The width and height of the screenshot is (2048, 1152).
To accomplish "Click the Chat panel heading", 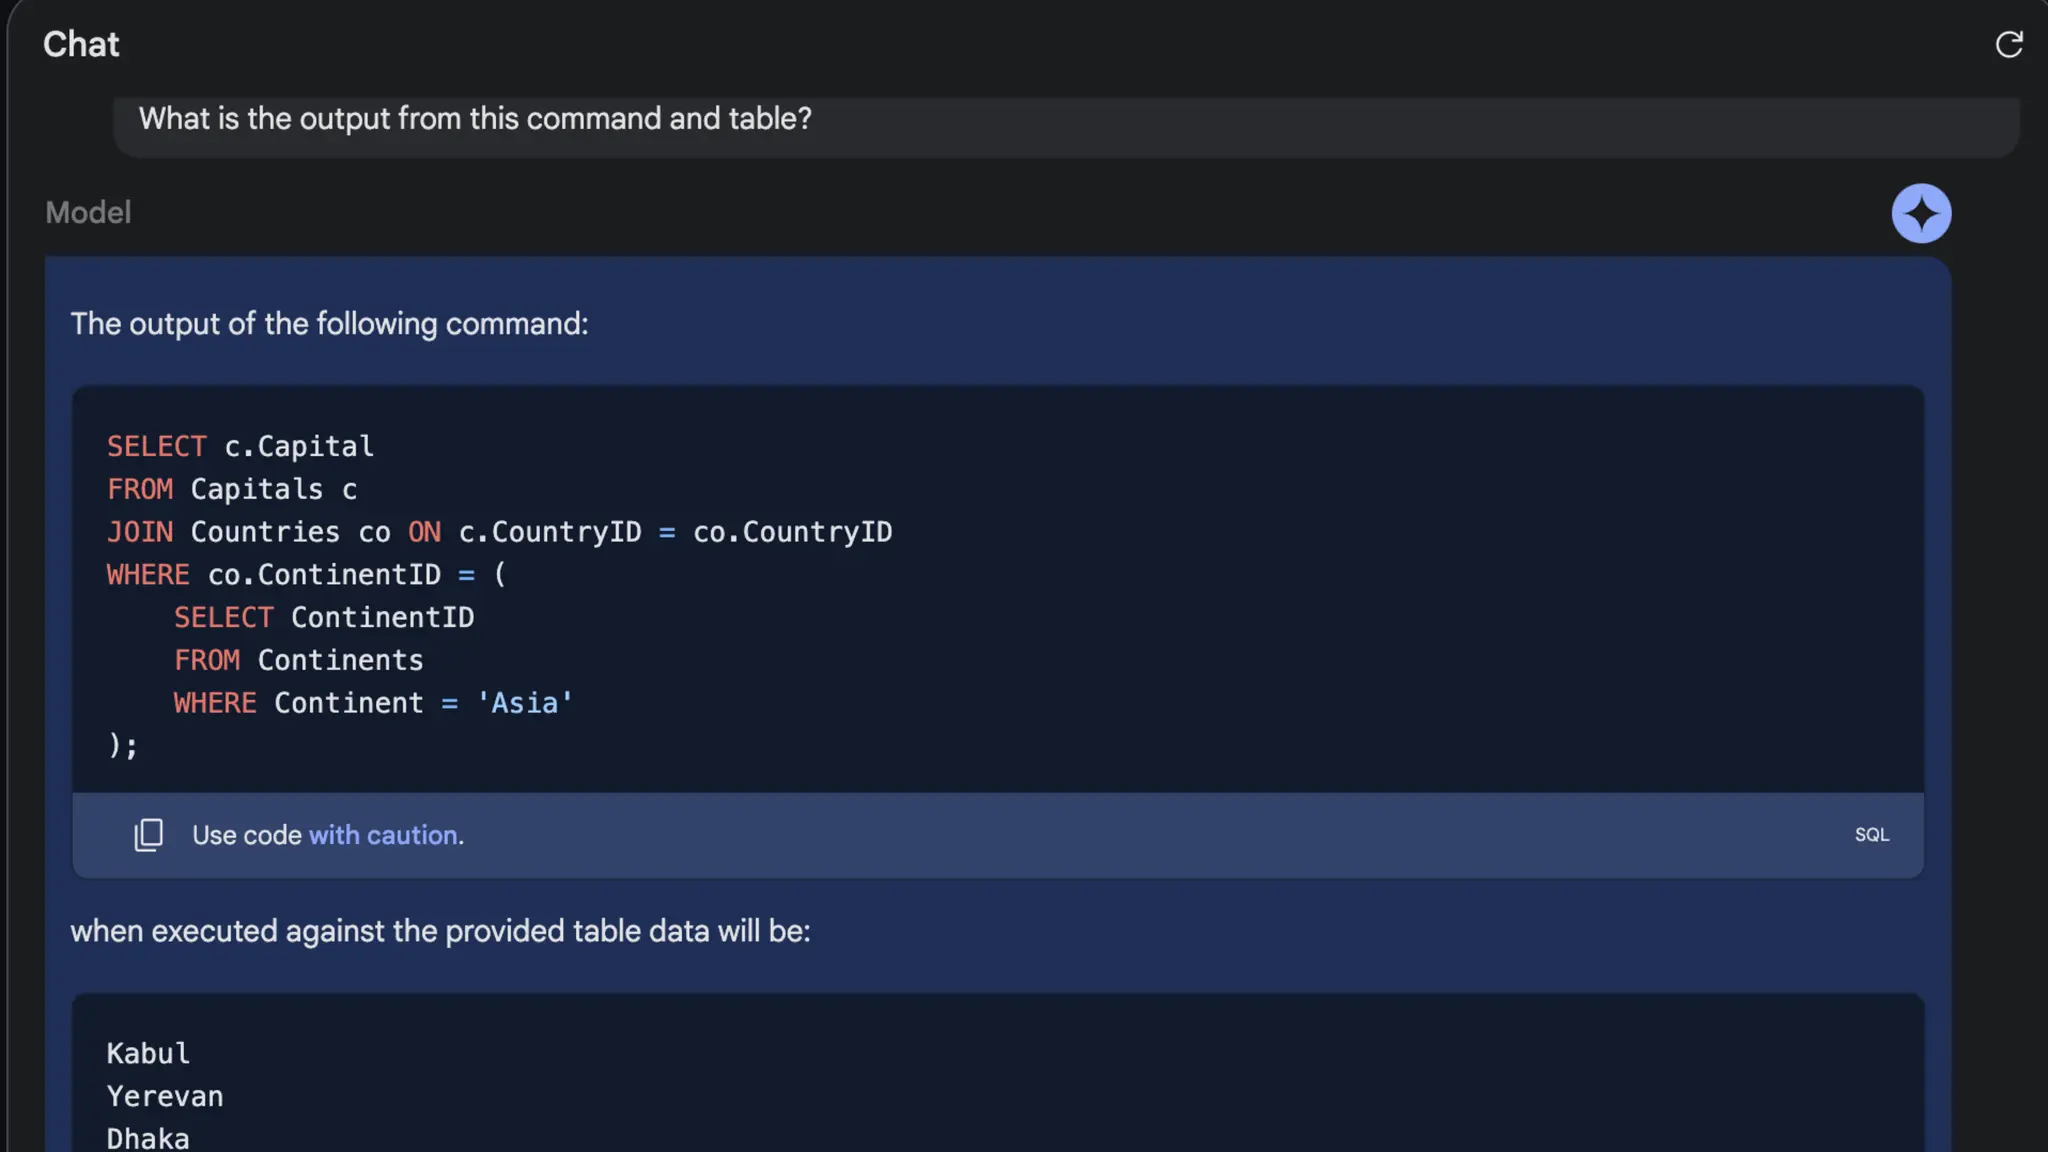I will 81,44.
